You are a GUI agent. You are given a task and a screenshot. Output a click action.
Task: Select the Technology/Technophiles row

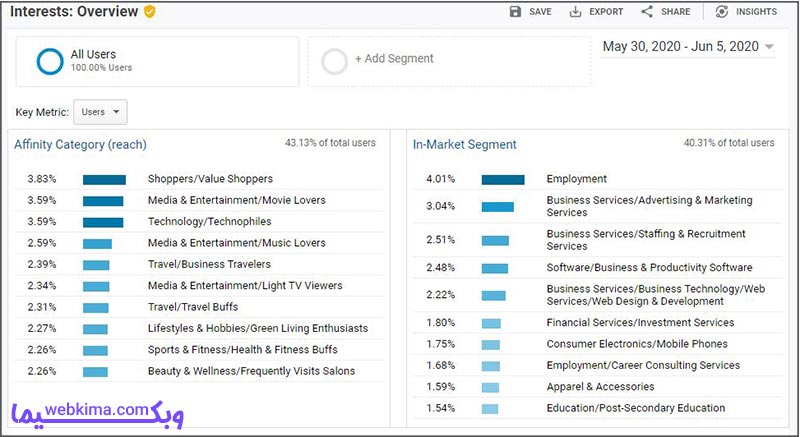click(199, 222)
